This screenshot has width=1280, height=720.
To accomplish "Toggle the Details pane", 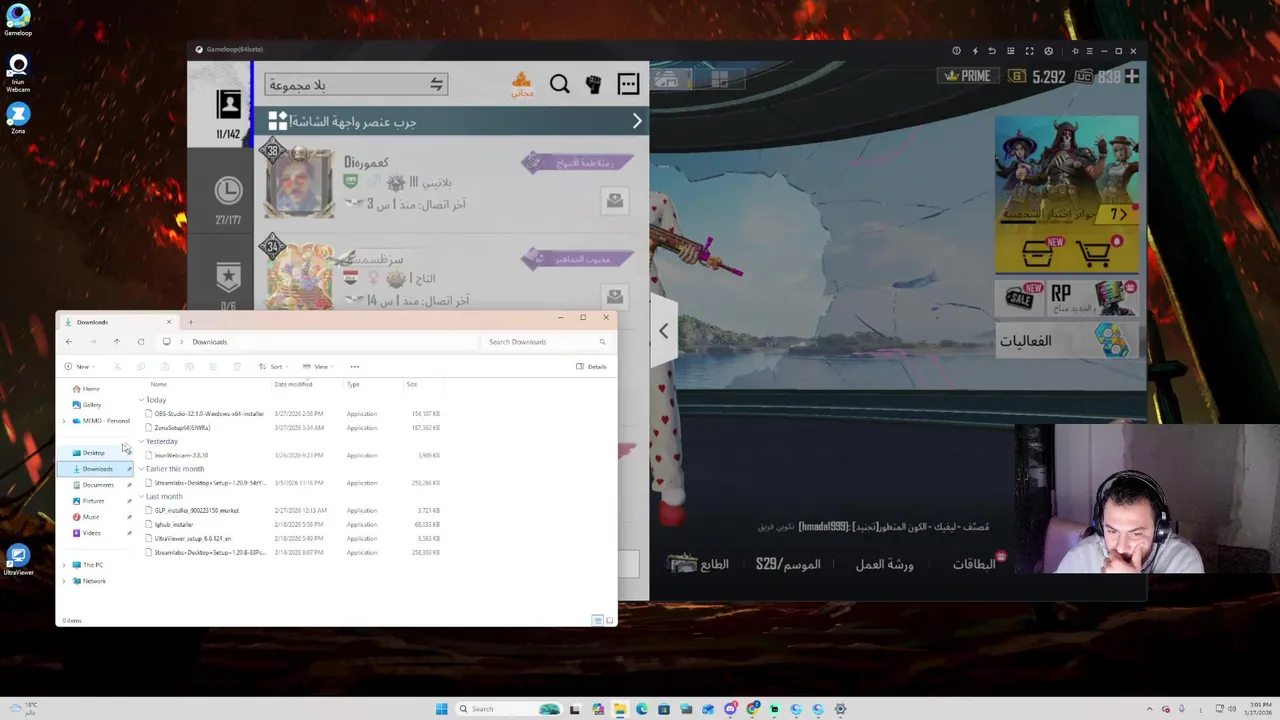I will (591, 367).
